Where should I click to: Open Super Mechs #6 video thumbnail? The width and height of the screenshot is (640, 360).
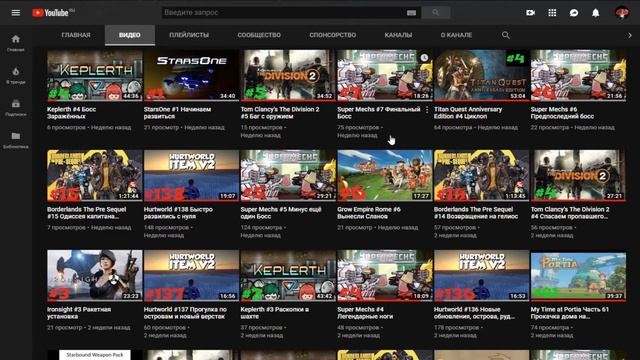[x=578, y=75]
